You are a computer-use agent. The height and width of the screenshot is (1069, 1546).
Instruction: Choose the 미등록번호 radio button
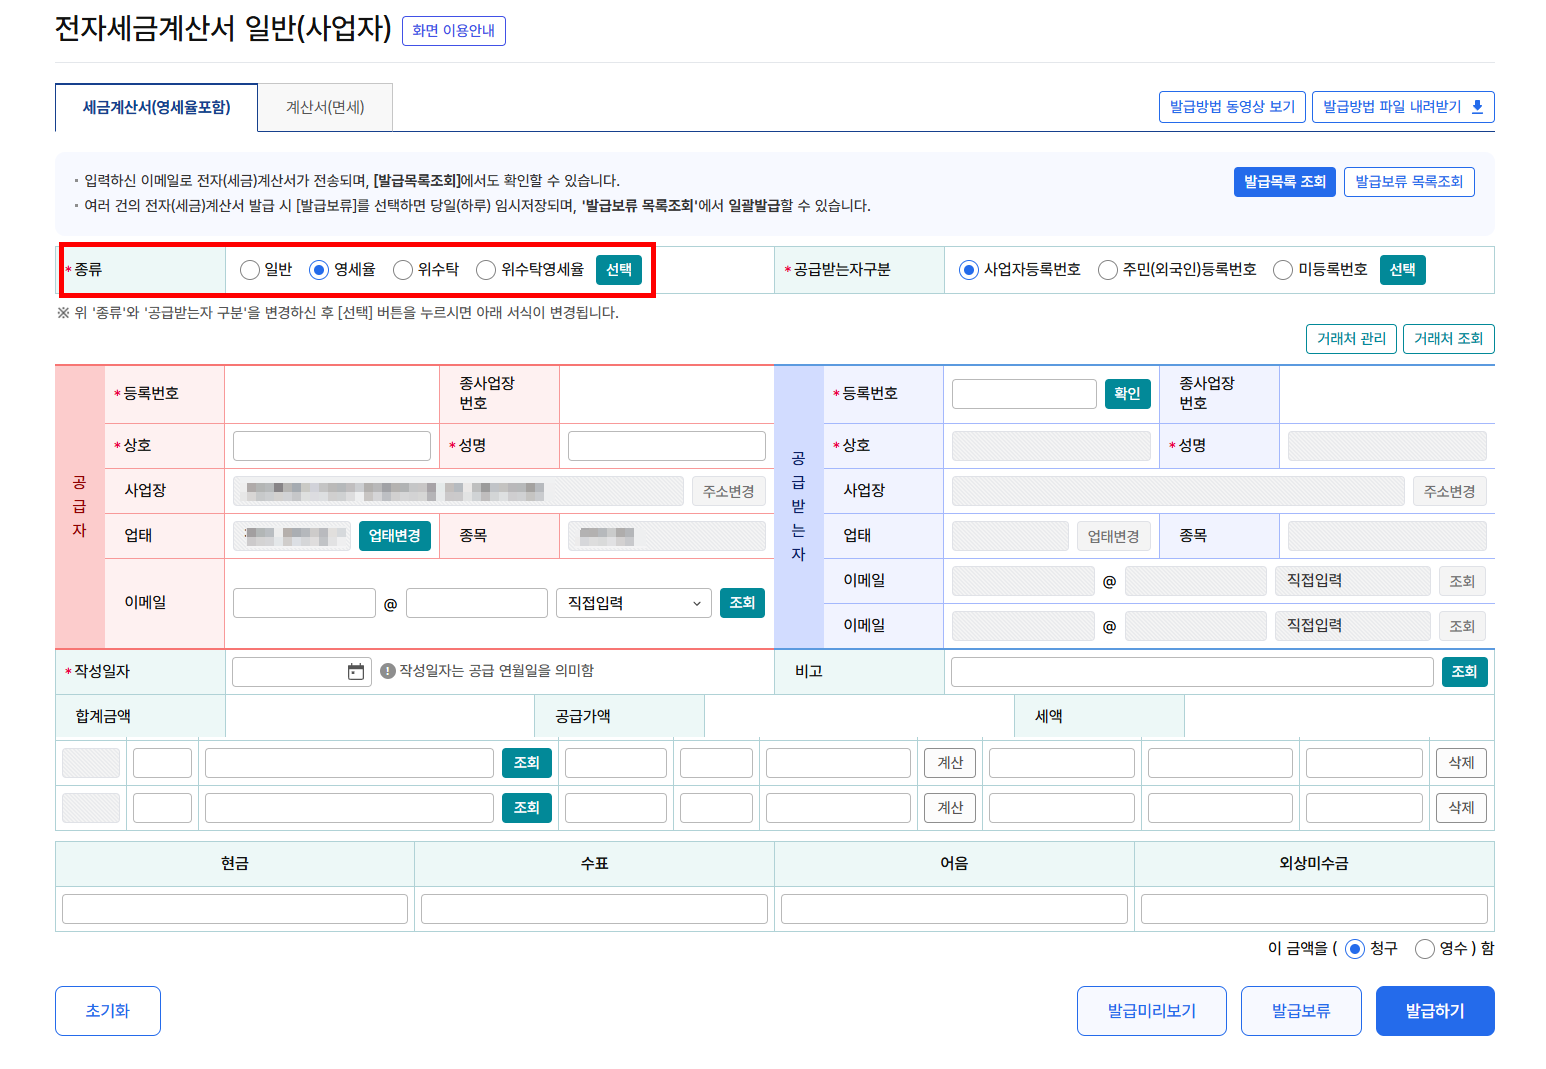1282,270
